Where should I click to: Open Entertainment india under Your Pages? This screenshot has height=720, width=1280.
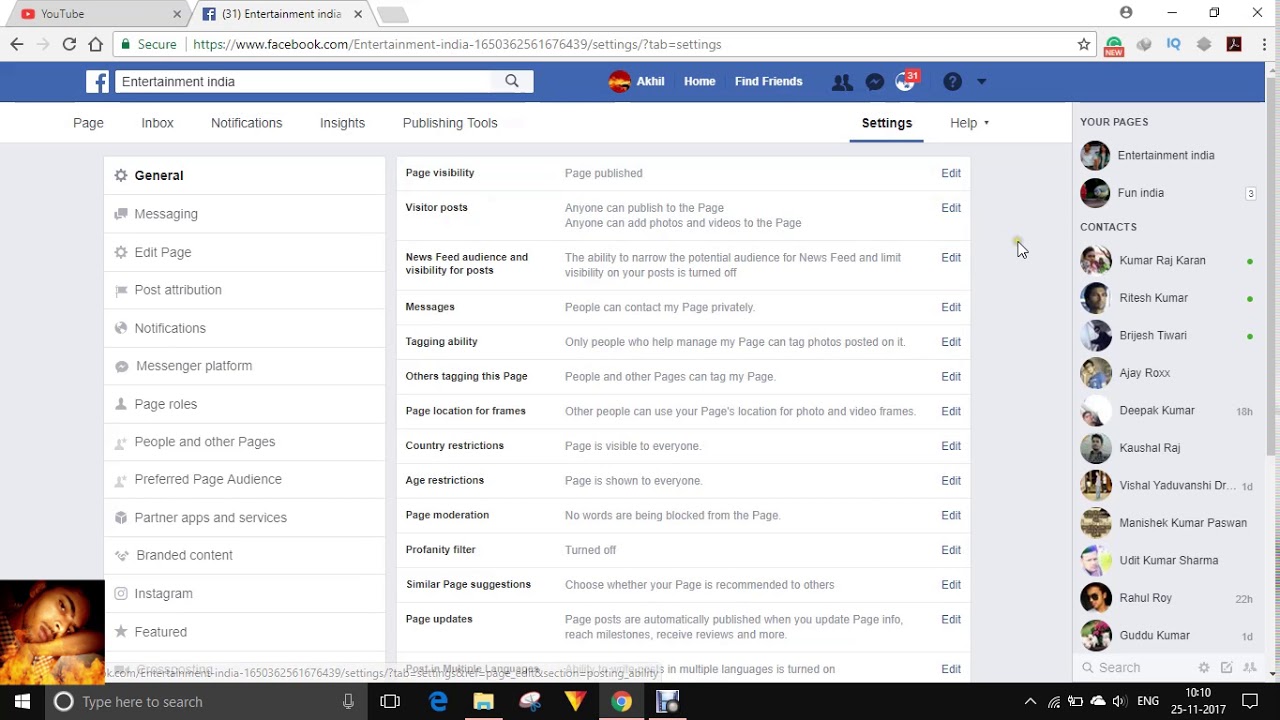1167,155
